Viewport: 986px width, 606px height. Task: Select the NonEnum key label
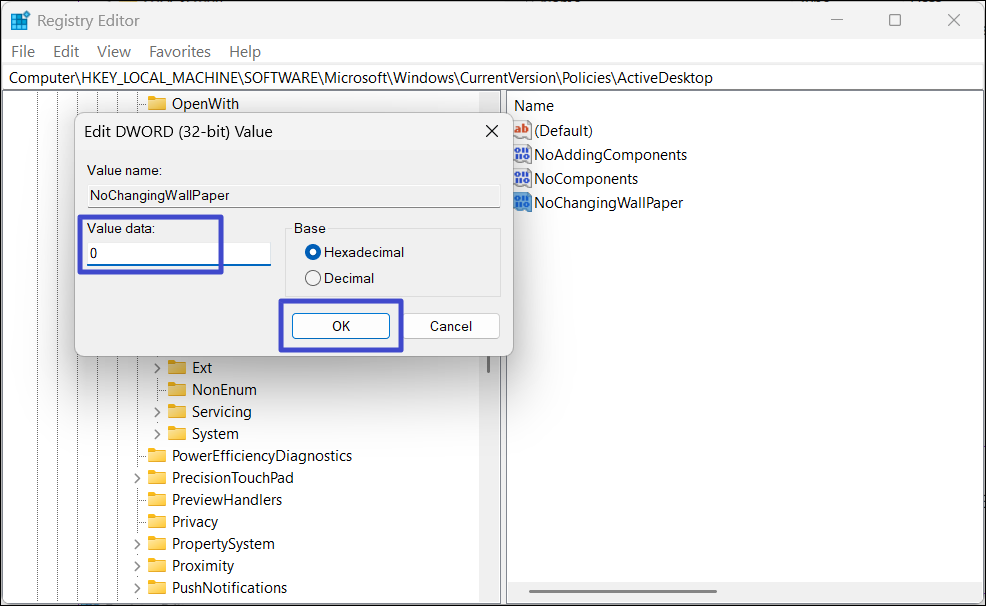point(224,390)
